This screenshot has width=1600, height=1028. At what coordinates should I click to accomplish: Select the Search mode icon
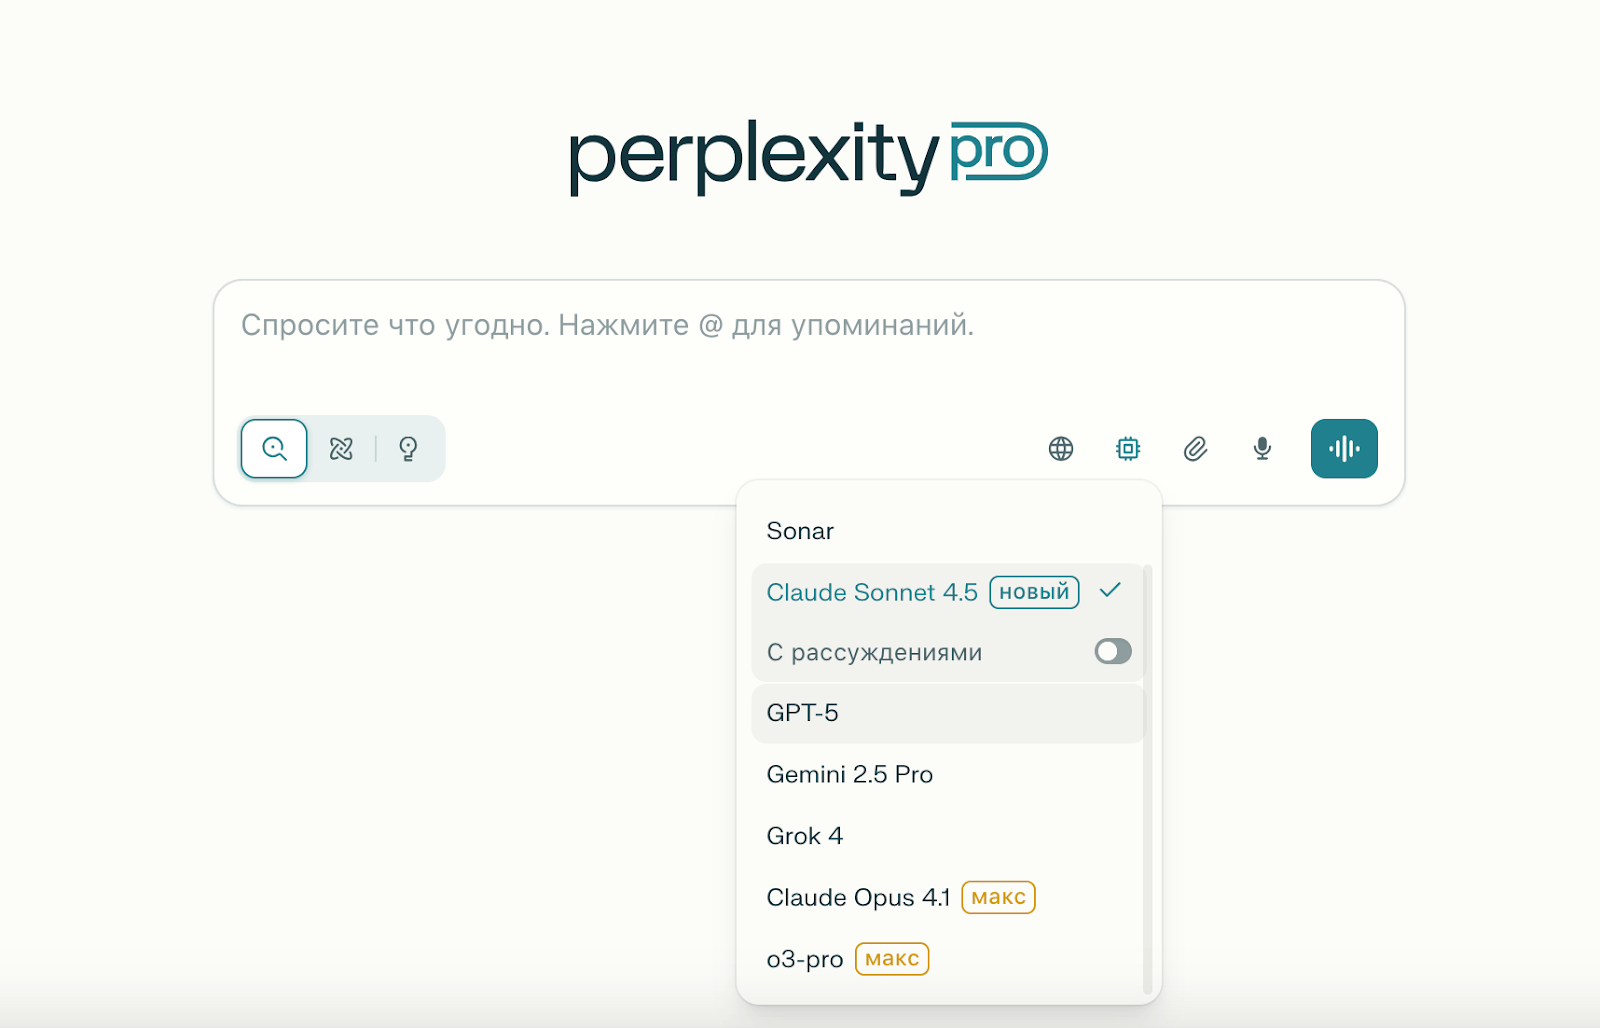click(274, 448)
